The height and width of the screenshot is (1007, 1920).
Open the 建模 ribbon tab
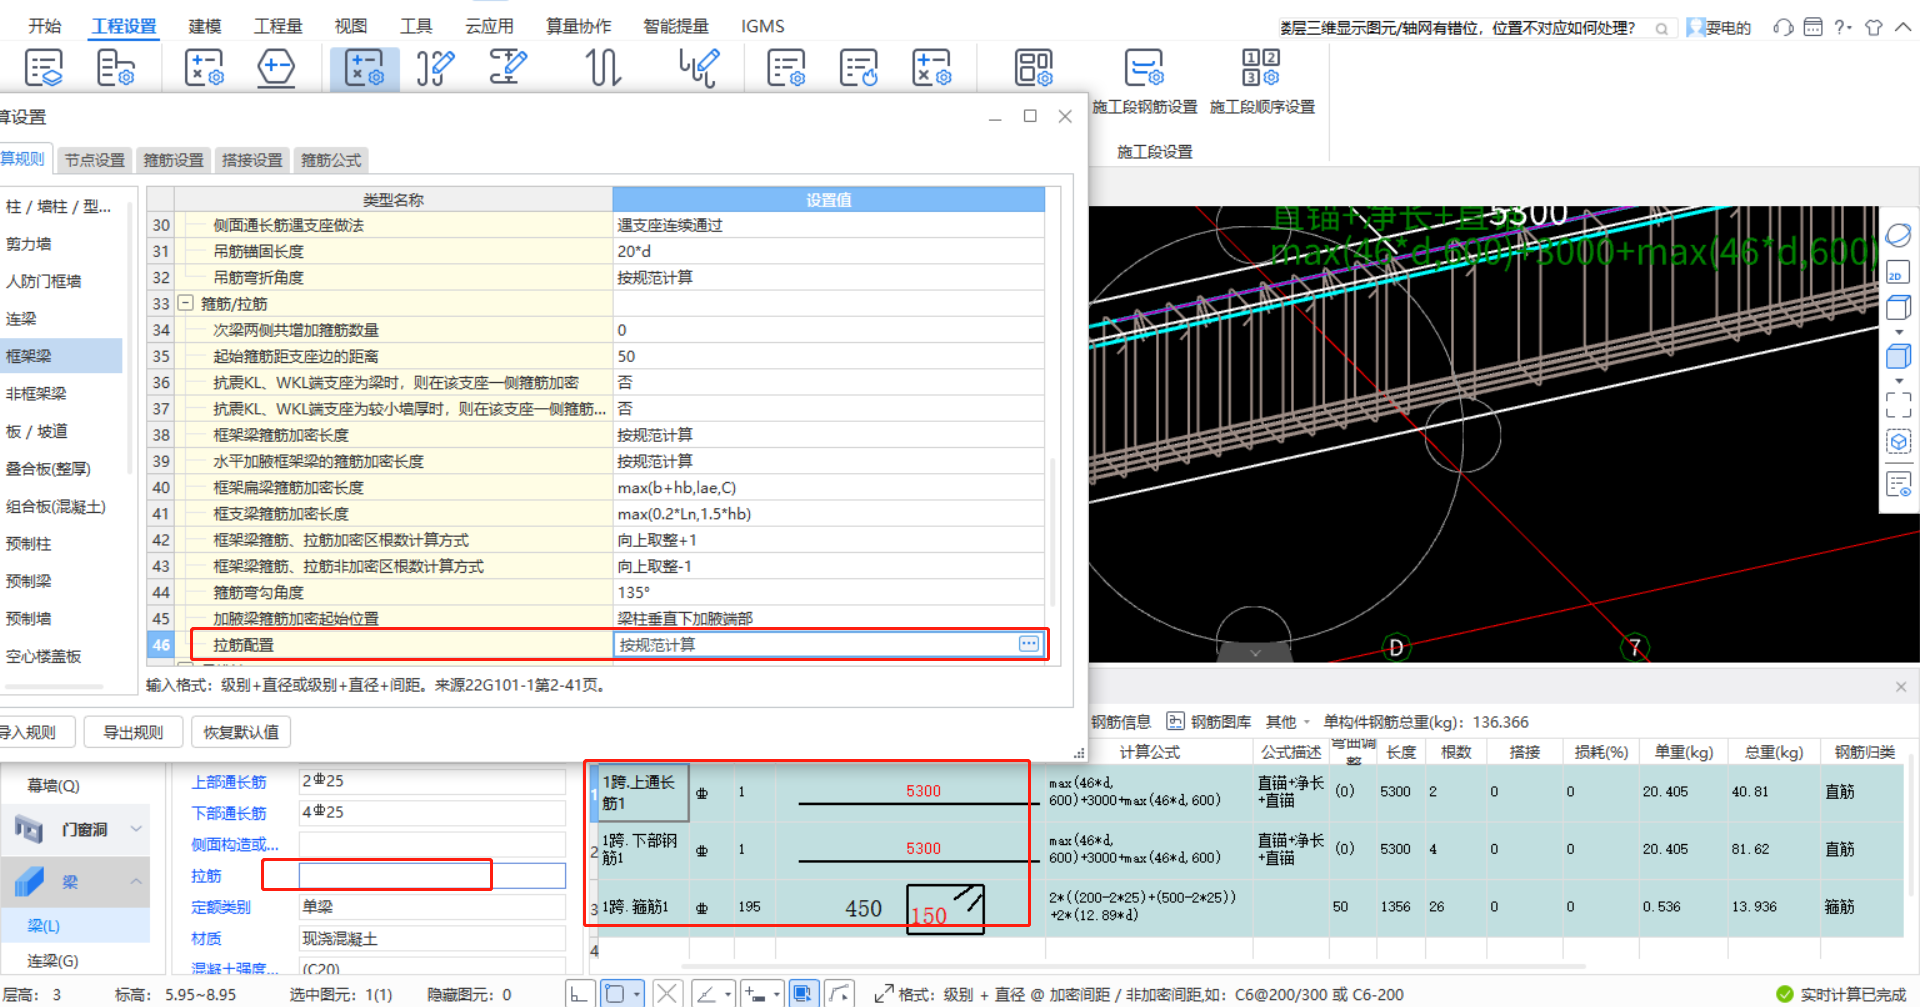[x=205, y=26]
